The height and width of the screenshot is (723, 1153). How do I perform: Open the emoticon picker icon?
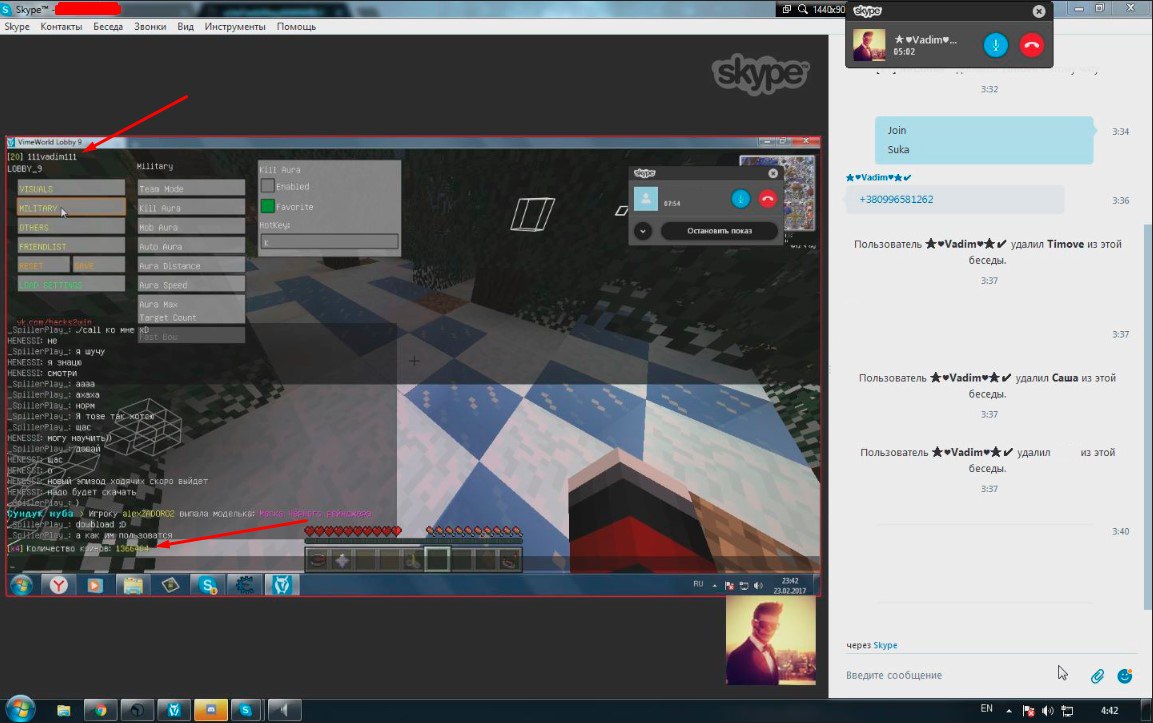pos(1125,676)
